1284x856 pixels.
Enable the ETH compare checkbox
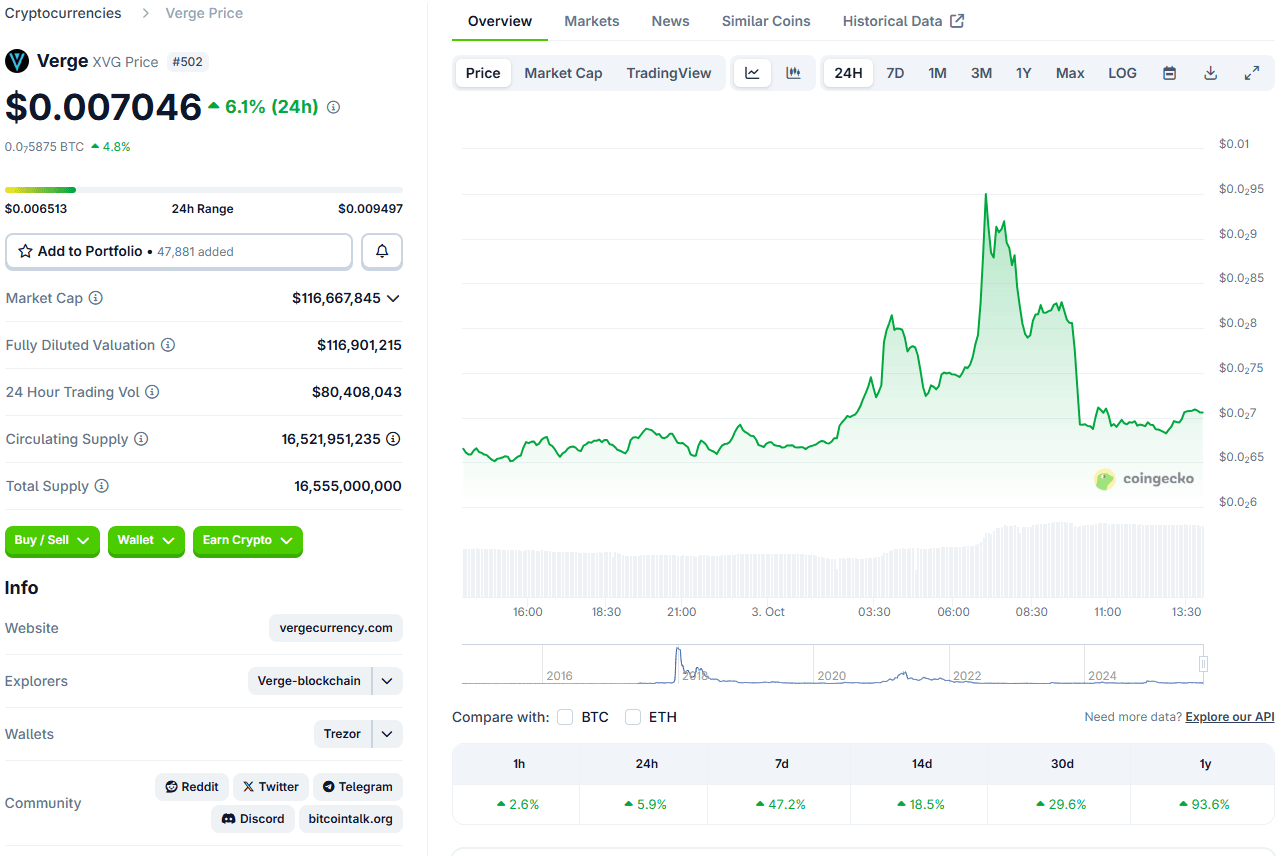tap(633, 717)
